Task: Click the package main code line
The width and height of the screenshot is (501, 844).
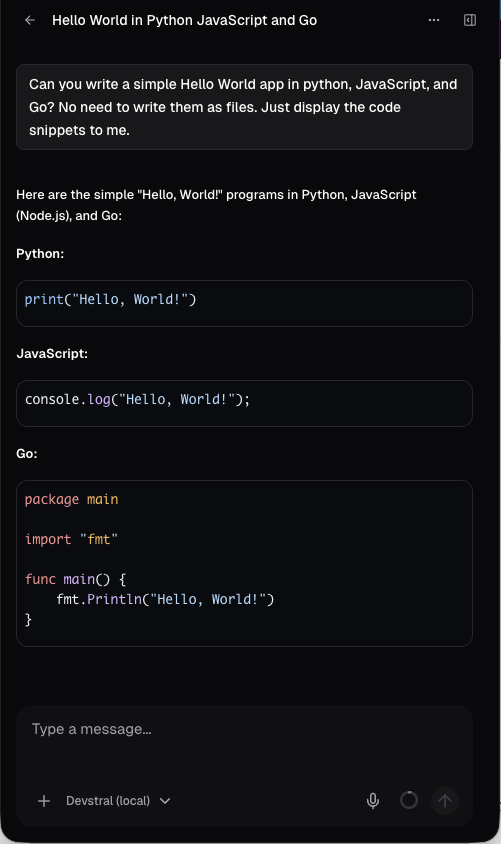Action: 72,500
